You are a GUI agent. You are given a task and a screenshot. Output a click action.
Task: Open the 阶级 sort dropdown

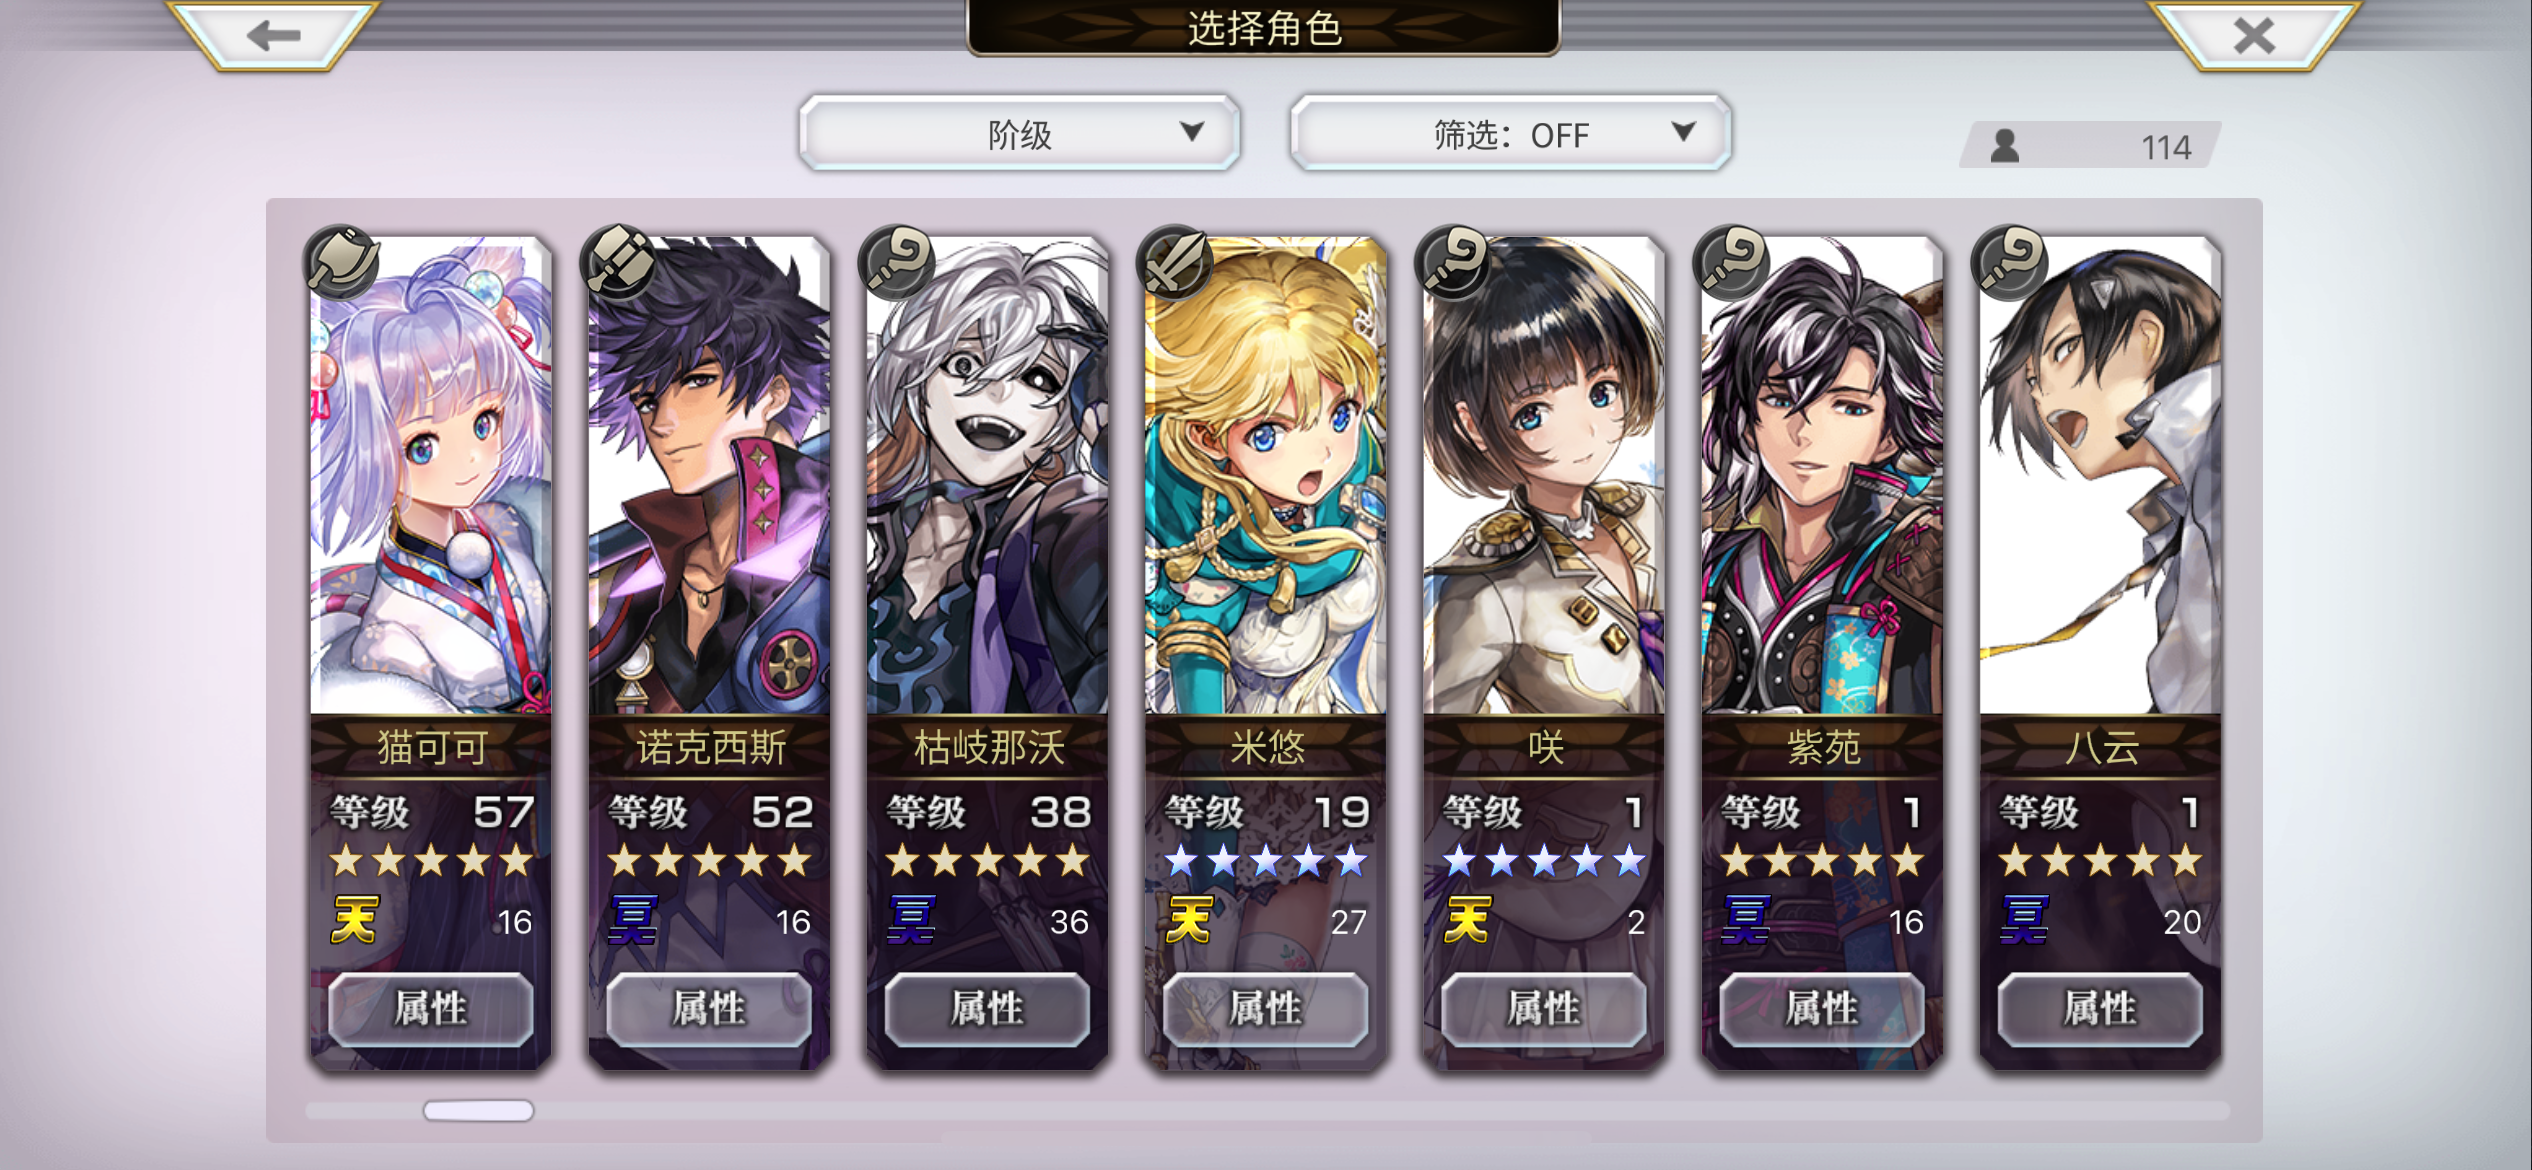click(x=1019, y=133)
